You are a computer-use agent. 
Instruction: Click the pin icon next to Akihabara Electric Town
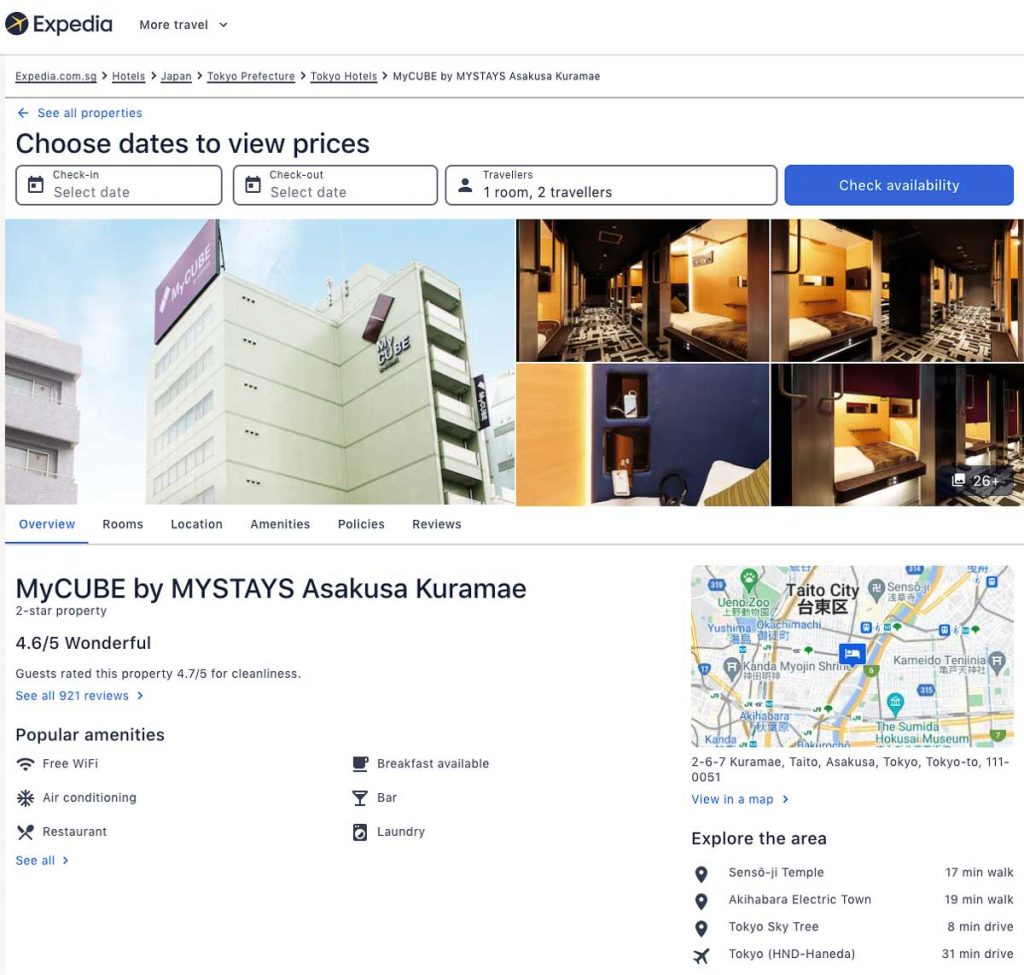(701, 901)
